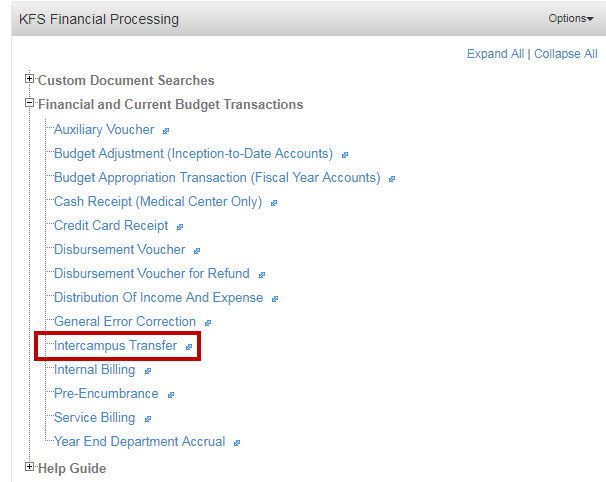Collapse Financial and Current Budget Transactions
The image size is (606, 482).
coord(29,103)
